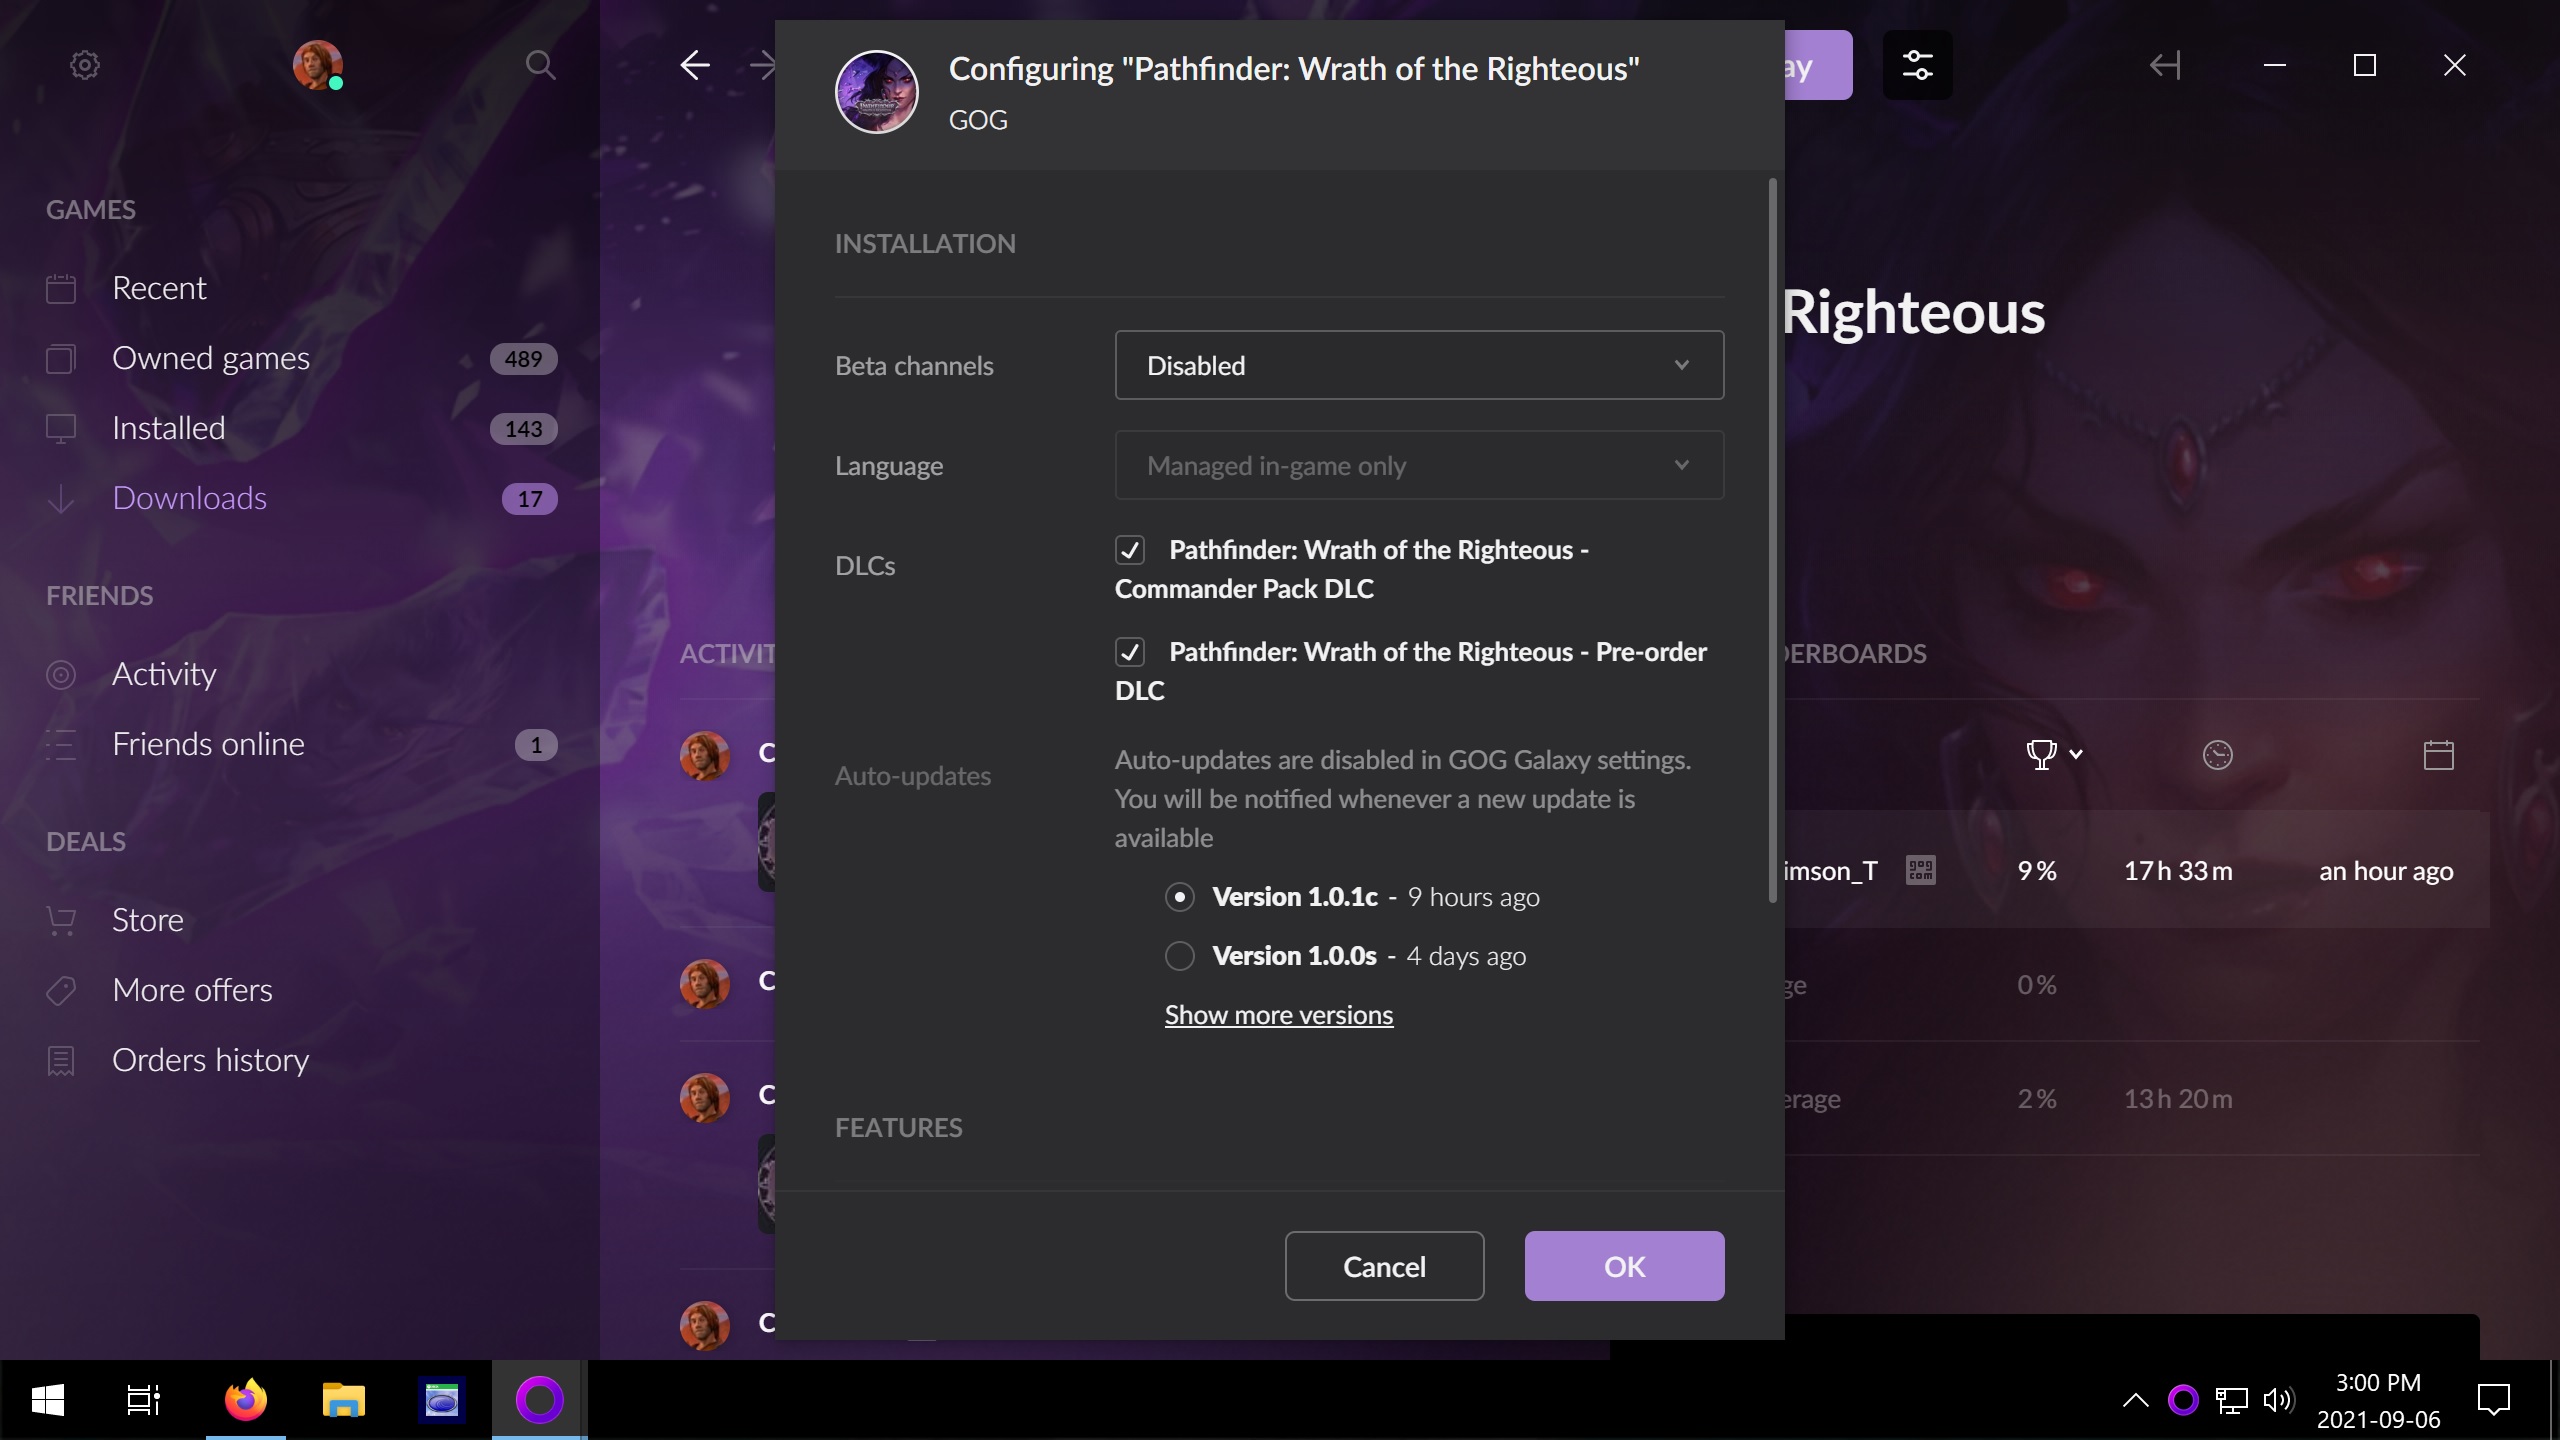The width and height of the screenshot is (2560, 1440).
Task: Click Show more versions link
Action: [1278, 1015]
